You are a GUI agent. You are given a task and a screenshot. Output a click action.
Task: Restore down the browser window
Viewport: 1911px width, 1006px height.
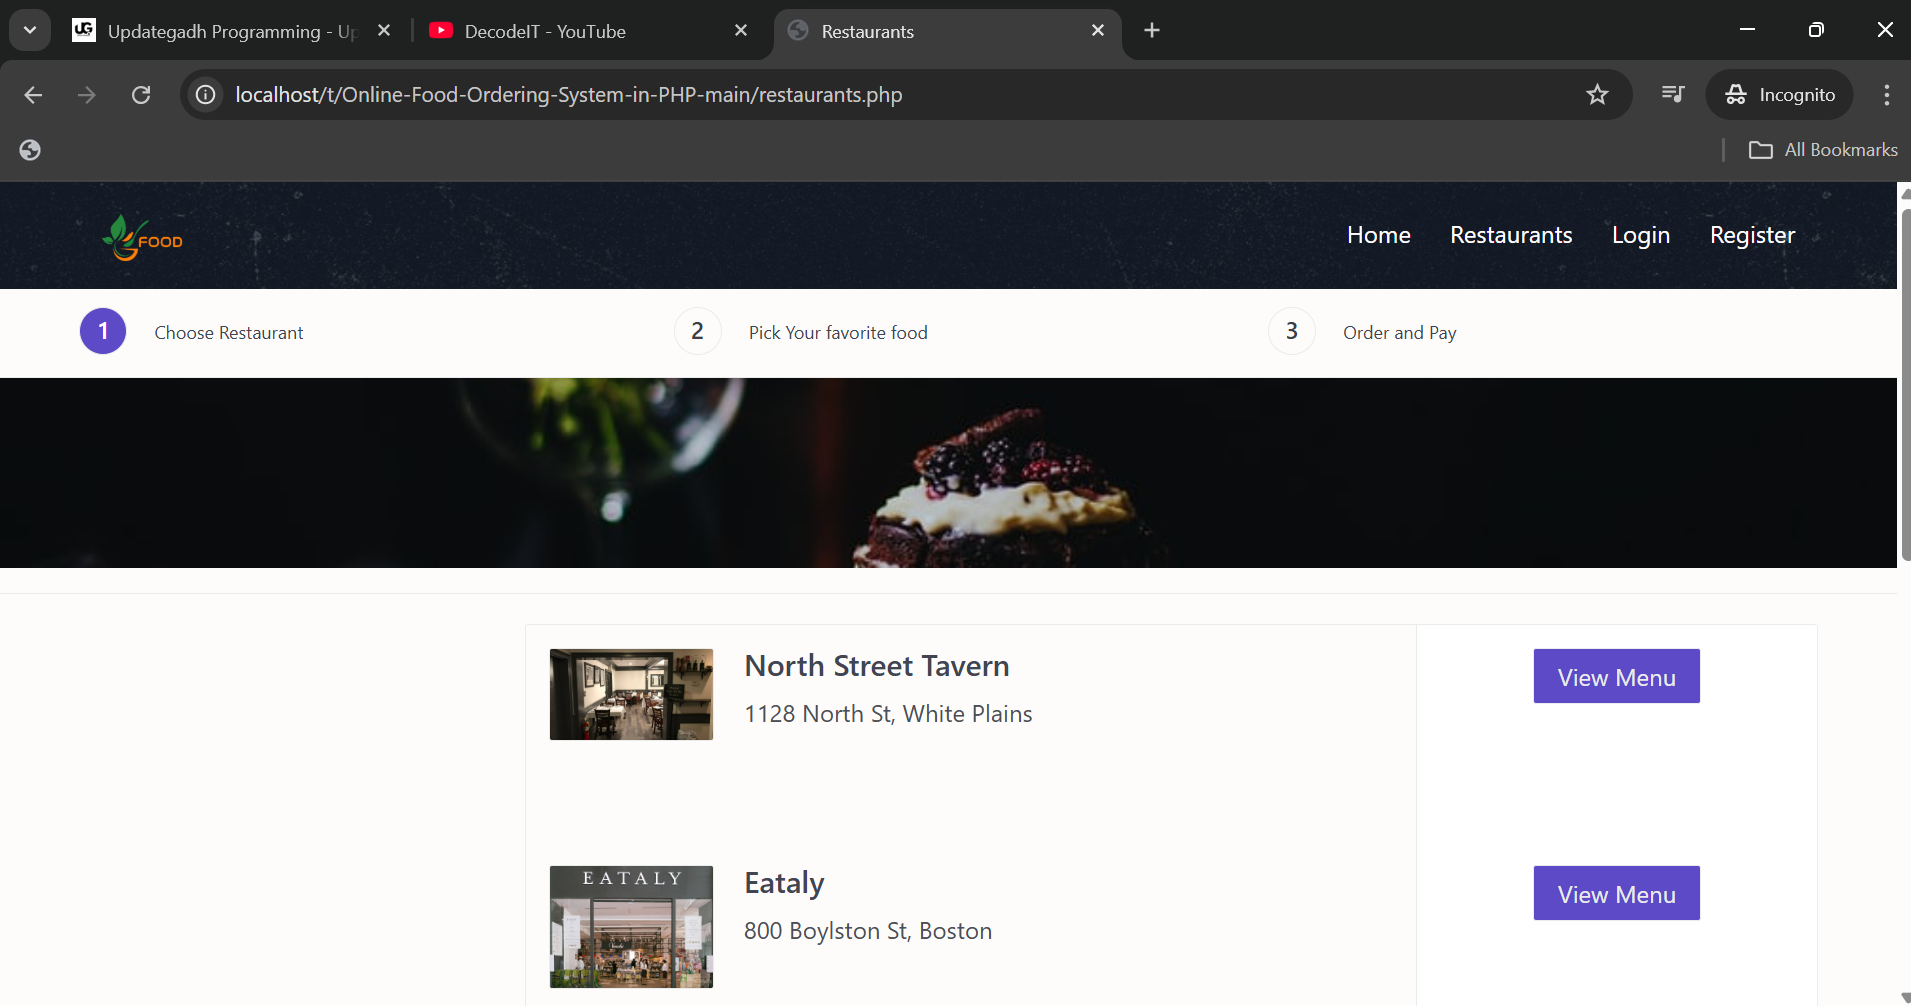point(1816,30)
